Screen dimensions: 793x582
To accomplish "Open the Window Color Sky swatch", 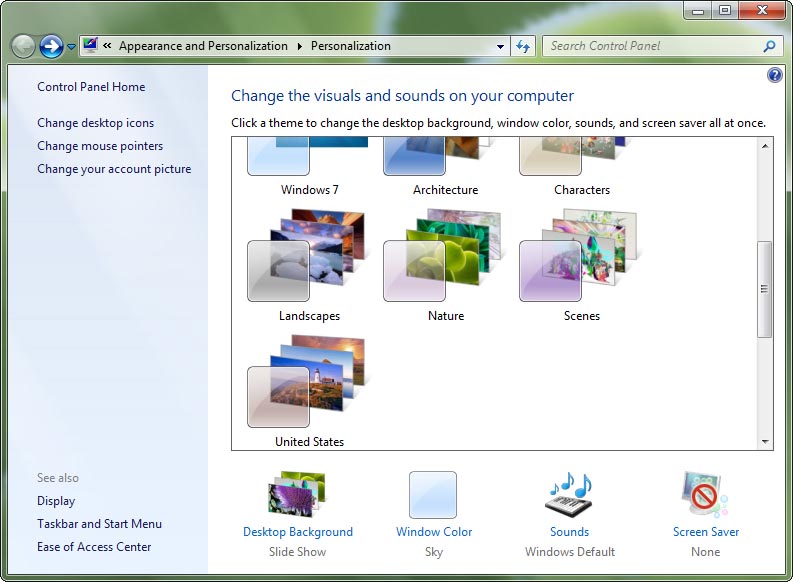I will pos(433,495).
